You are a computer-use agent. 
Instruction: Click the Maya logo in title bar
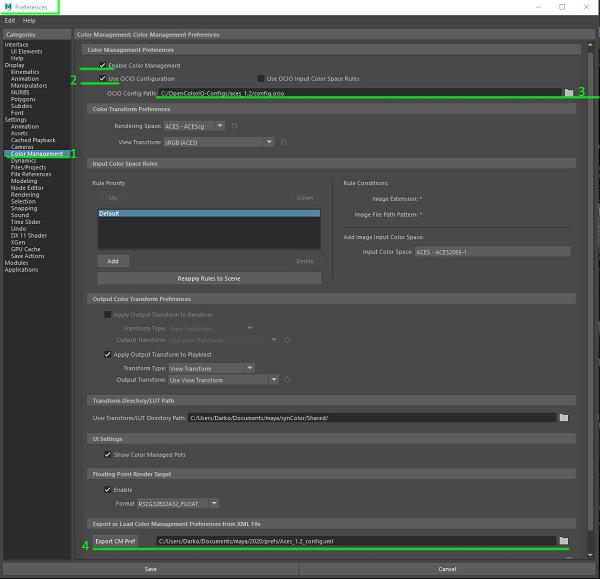(x=7, y=7)
